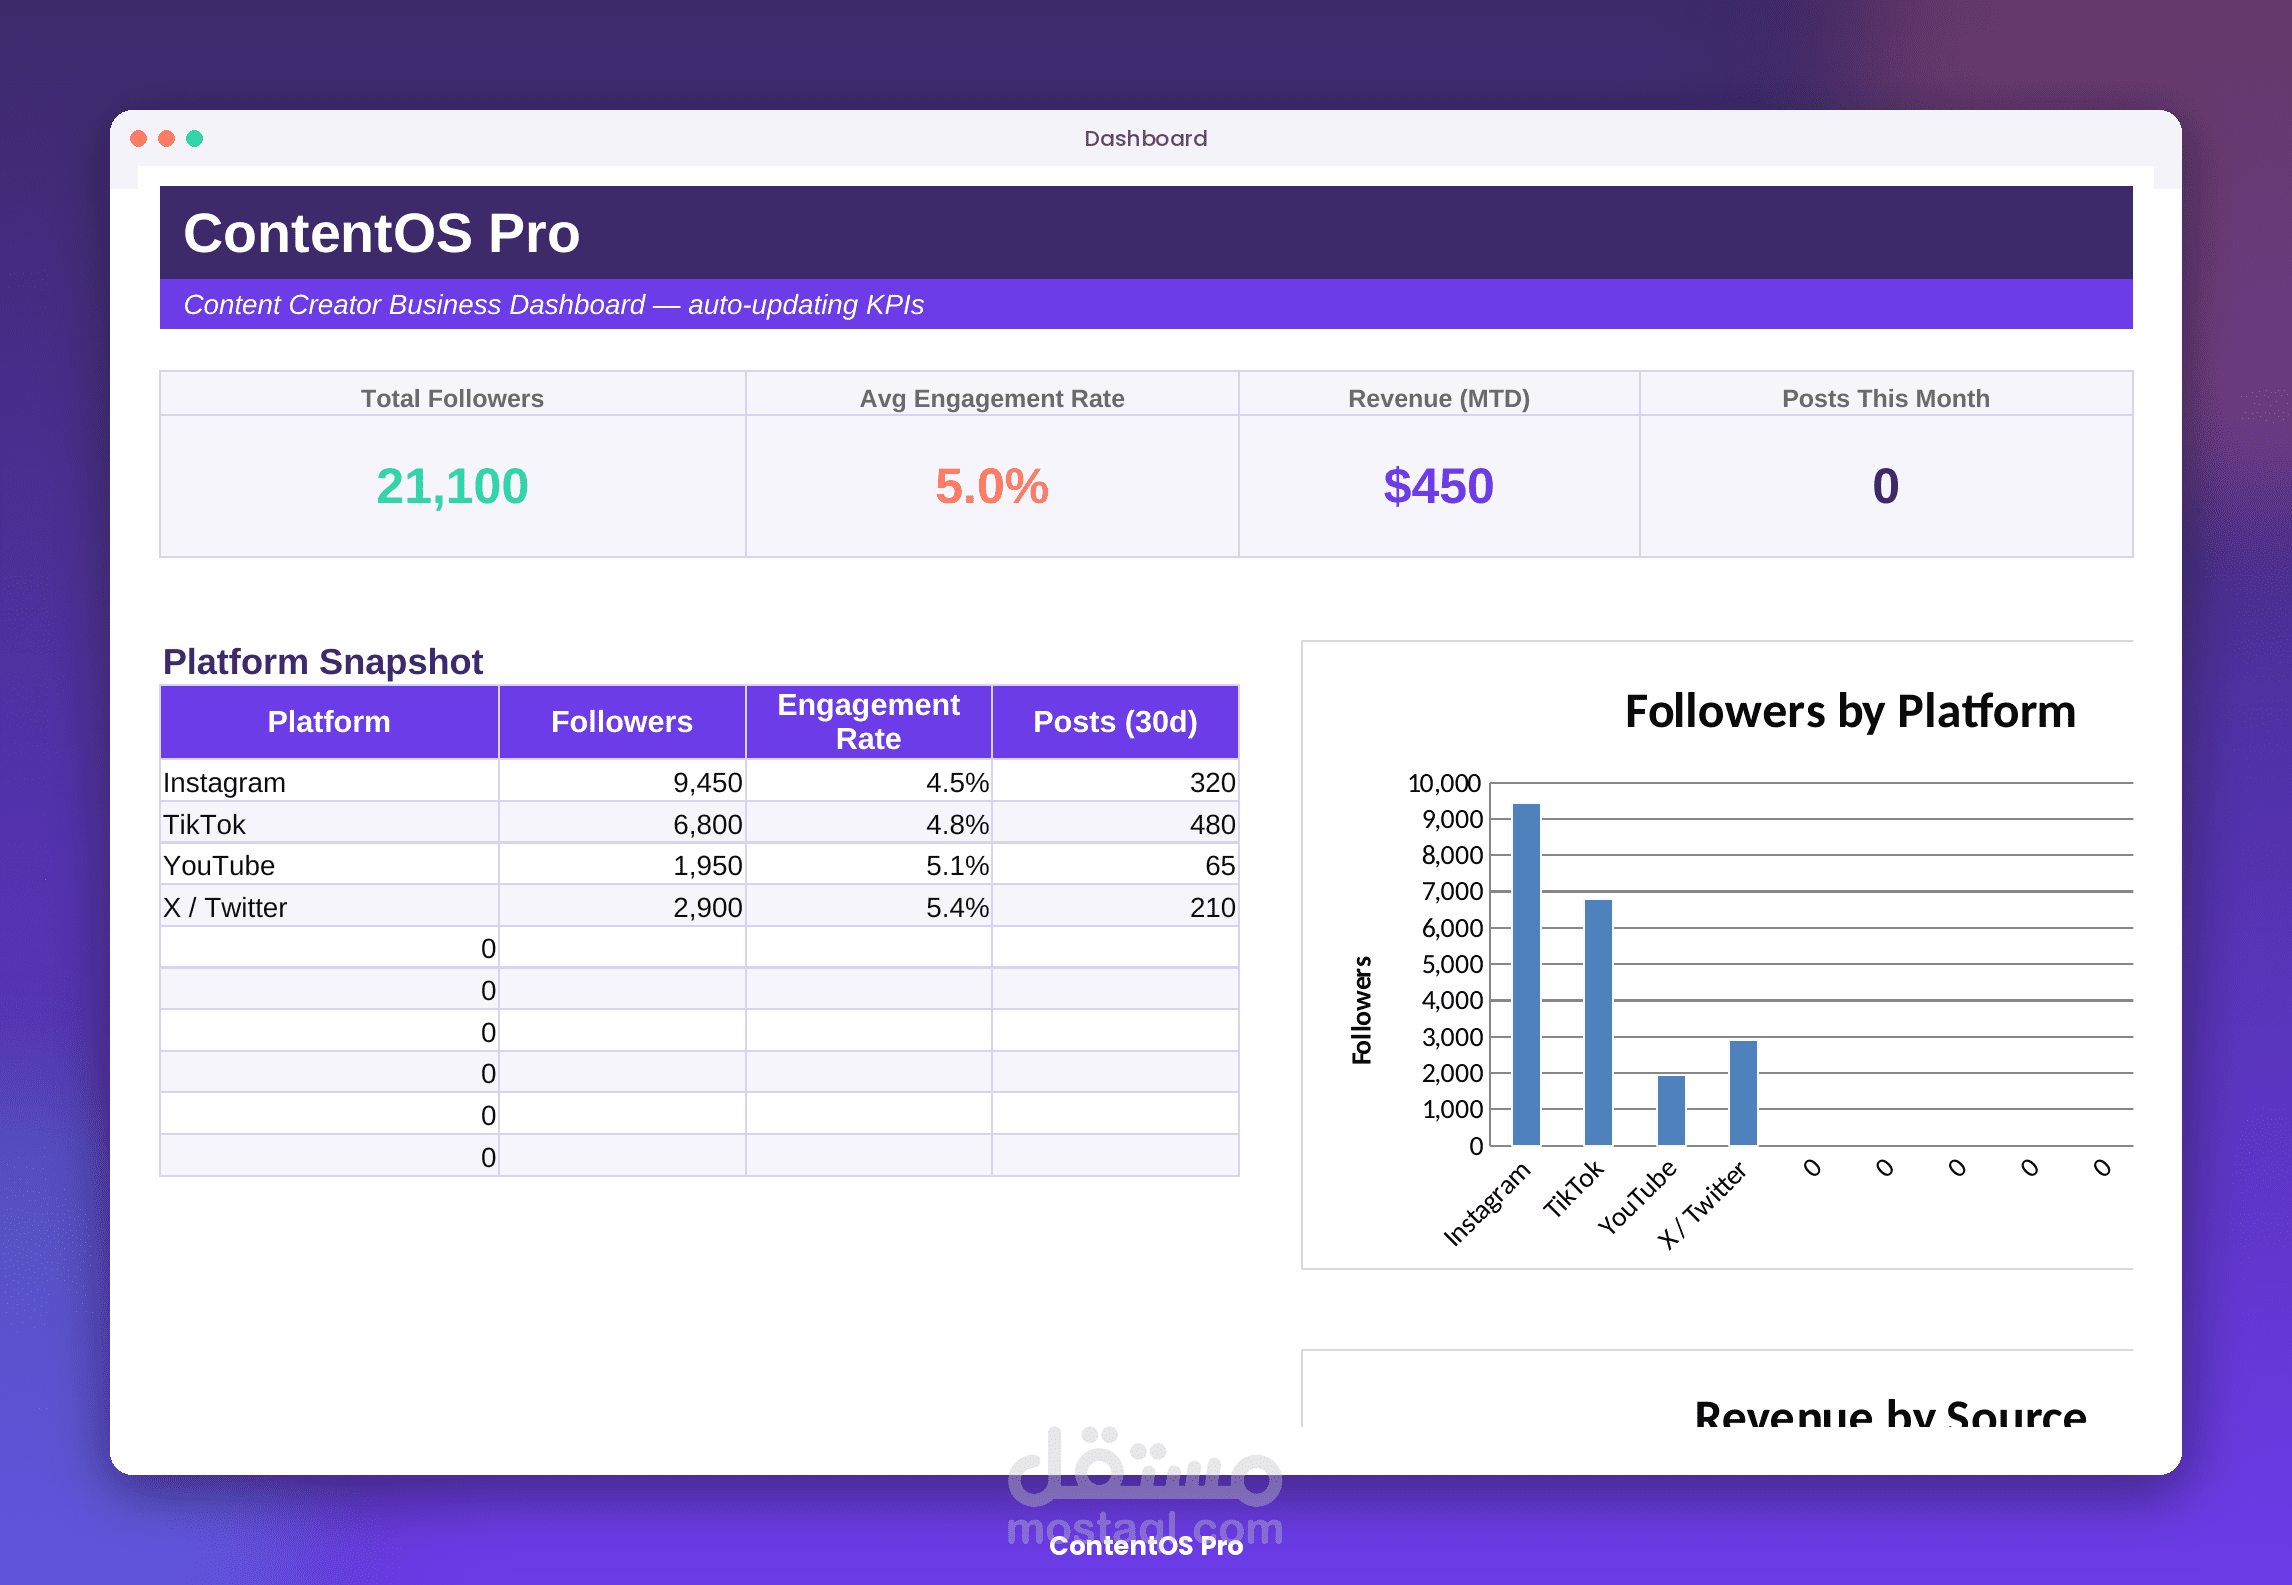Minimize the Dashboard window with the middle dot
This screenshot has width=2292, height=1585.
tap(167, 139)
